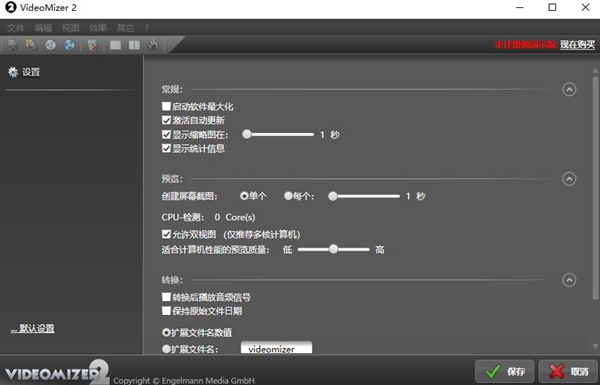
Task: Uncheck the 显示统计信息 checkbox
Action: click(x=166, y=148)
